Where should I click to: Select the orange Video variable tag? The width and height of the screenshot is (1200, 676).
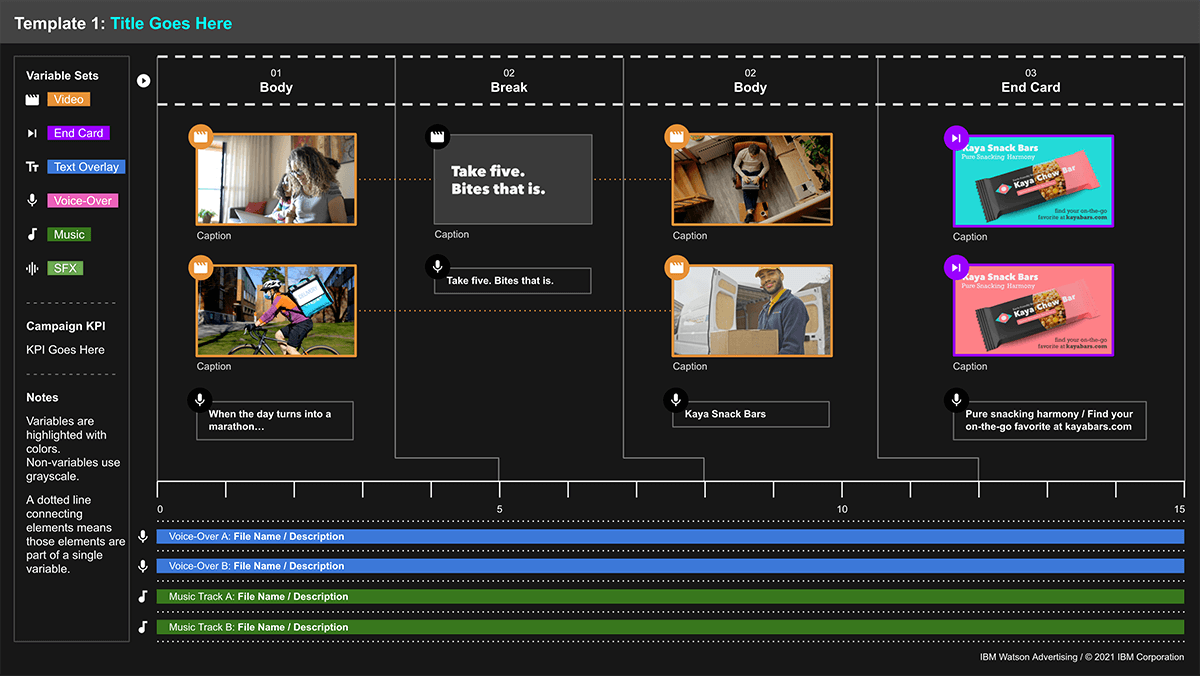pos(68,99)
